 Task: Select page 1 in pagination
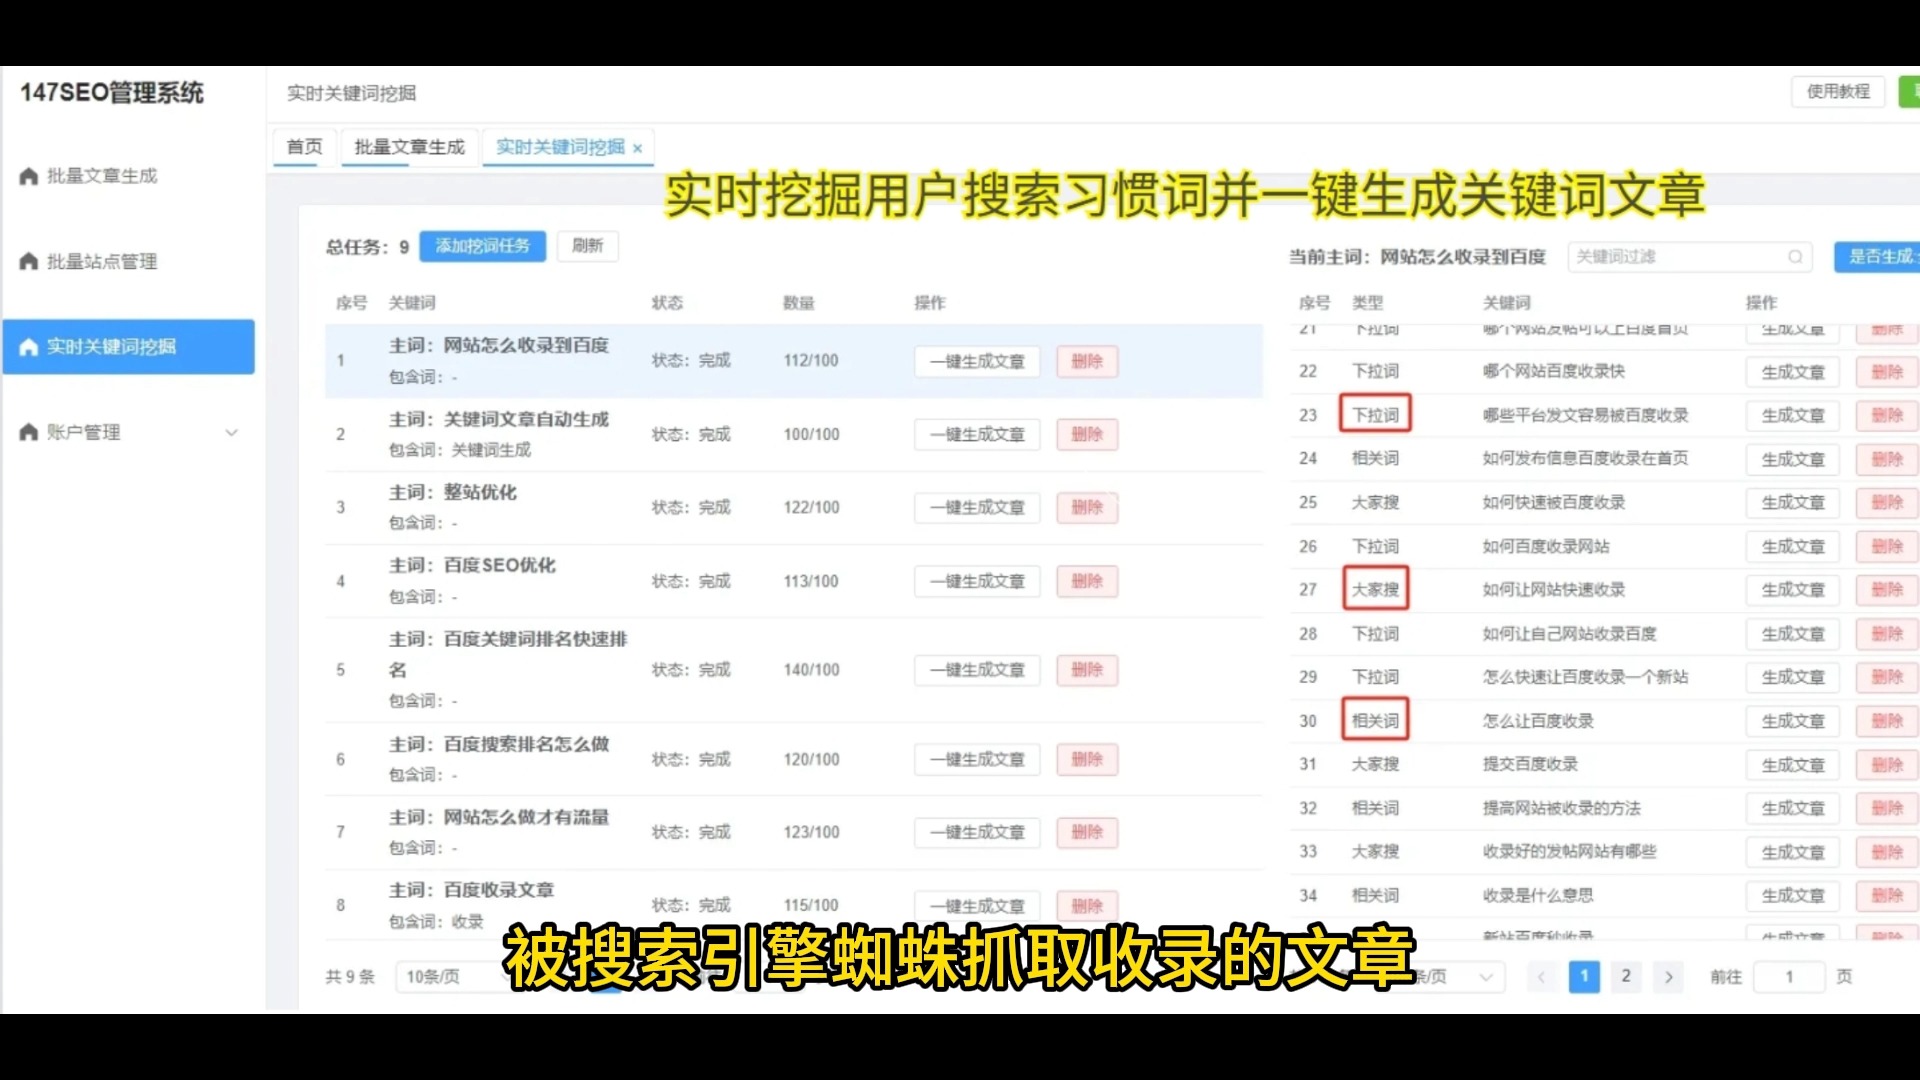[x=1584, y=977]
